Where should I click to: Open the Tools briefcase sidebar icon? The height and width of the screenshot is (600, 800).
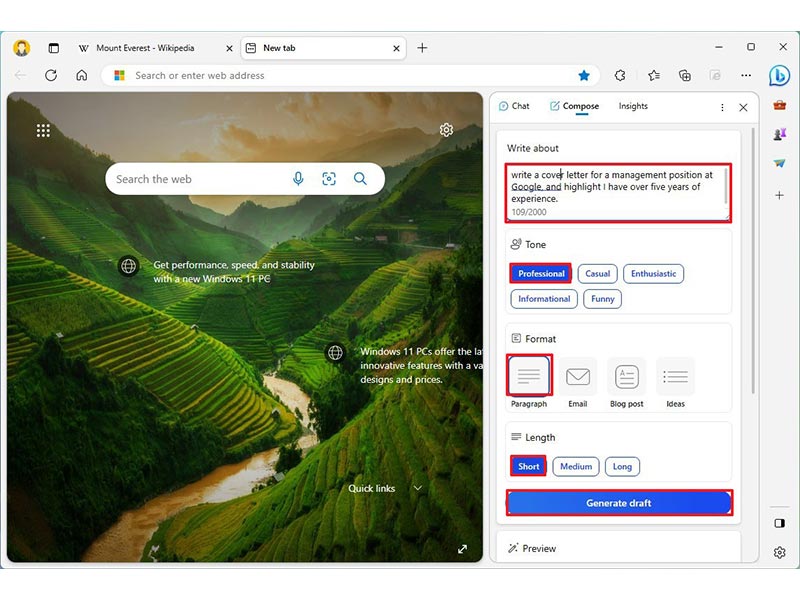(779, 106)
